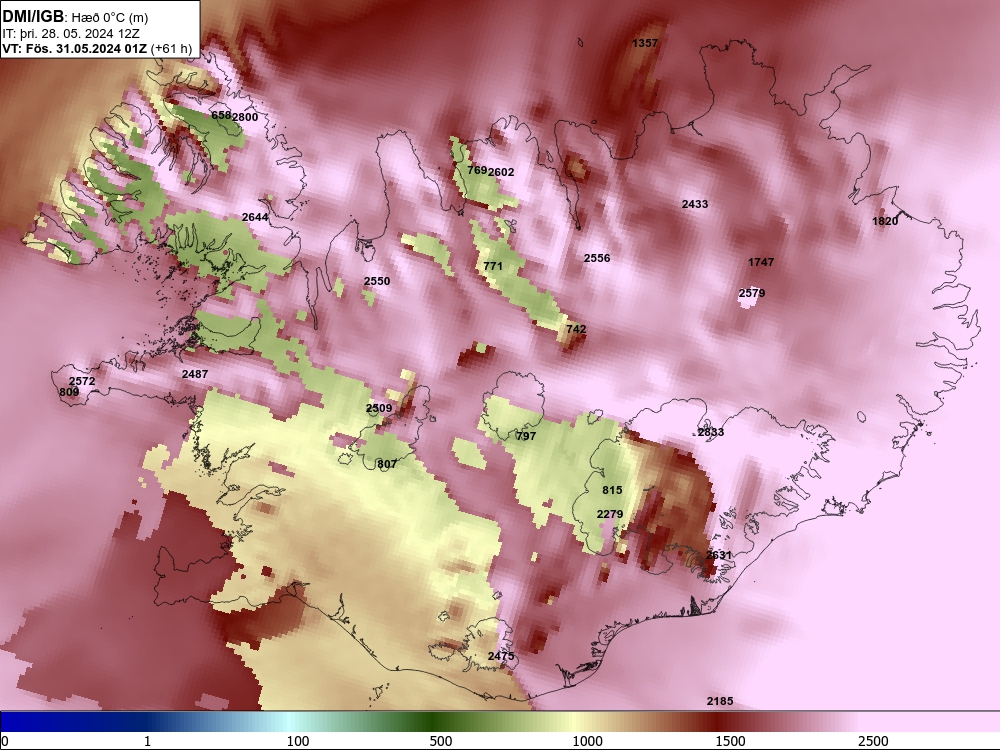1000x750 pixels.
Task: Click the map value 2572
Action: pos(82,381)
